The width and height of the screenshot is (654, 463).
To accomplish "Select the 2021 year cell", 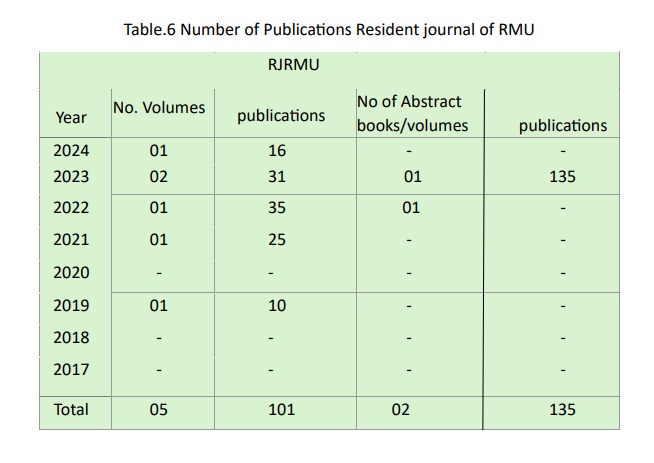I will click(71, 240).
